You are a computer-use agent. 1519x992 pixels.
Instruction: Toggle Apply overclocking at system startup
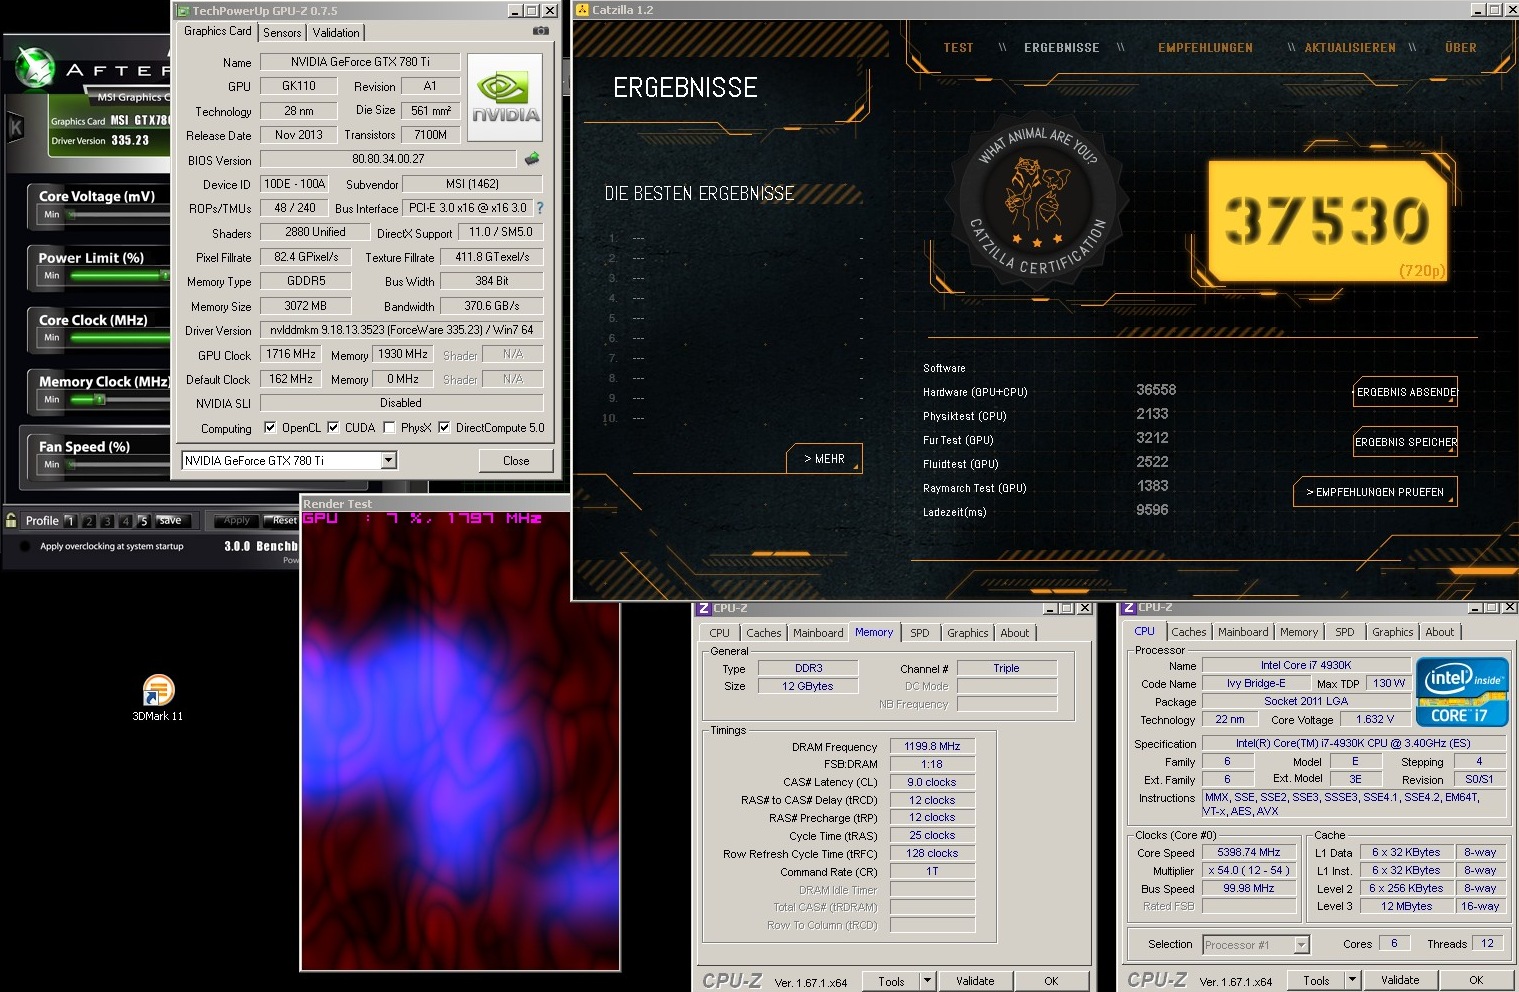[x=25, y=546]
